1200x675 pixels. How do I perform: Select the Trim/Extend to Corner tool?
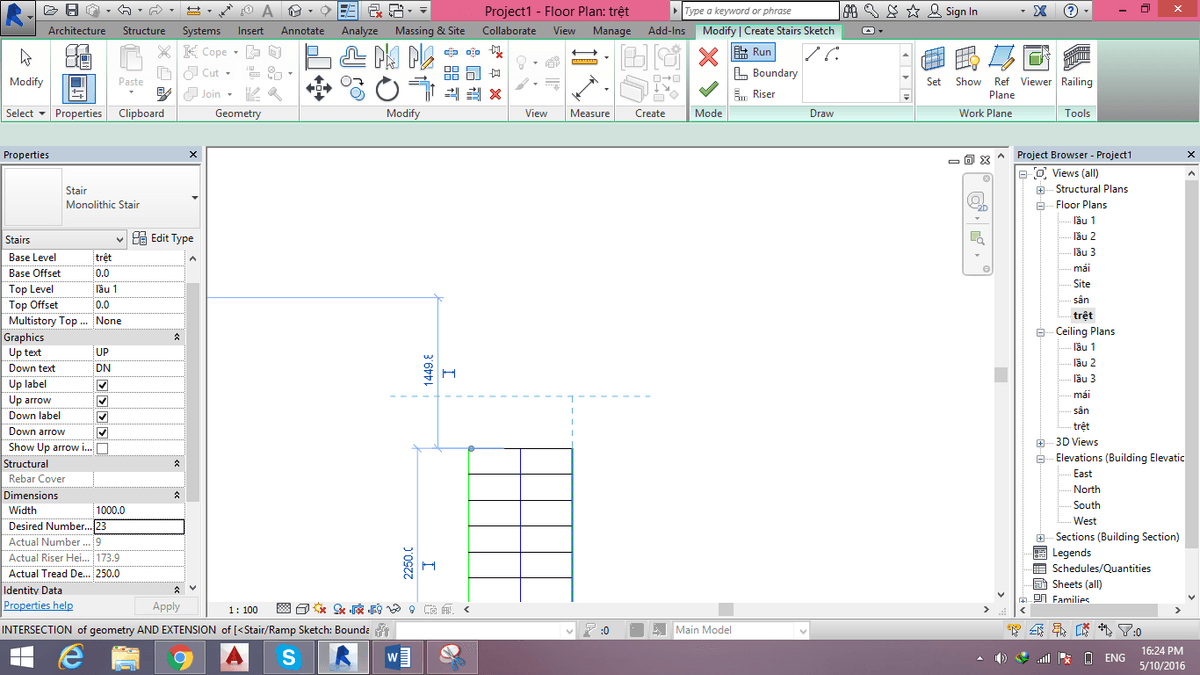click(x=422, y=89)
